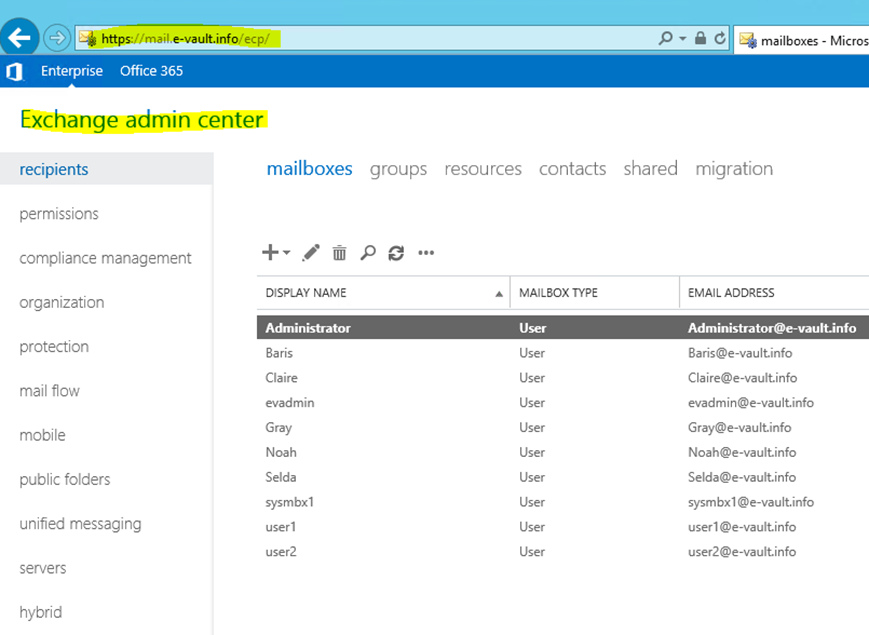Select the Baris mailbox row
The image size is (869, 635).
point(563,353)
